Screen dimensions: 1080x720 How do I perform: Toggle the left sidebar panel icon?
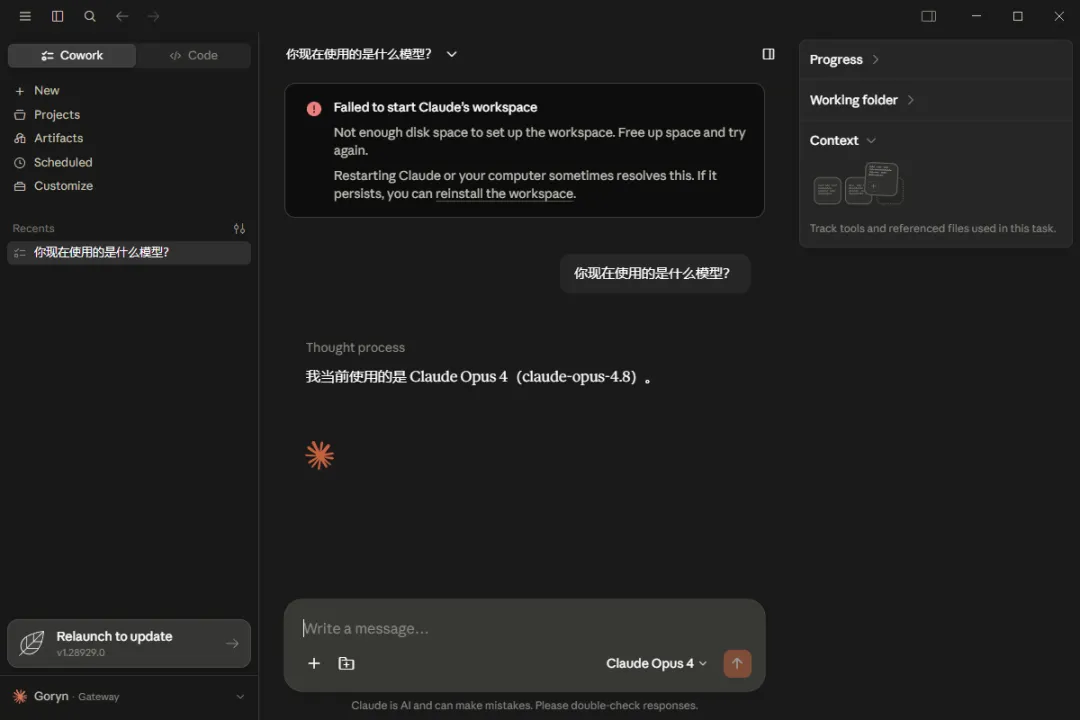[x=57, y=16]
